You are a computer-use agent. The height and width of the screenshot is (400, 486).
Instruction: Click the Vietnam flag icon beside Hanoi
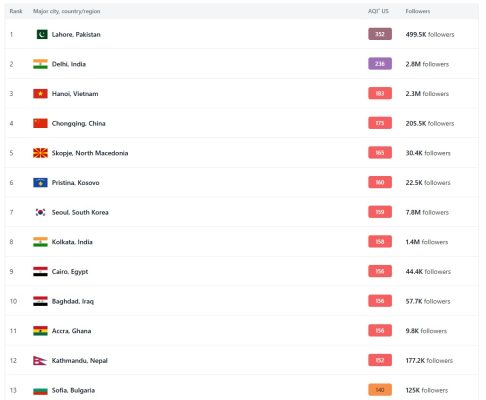40,94
